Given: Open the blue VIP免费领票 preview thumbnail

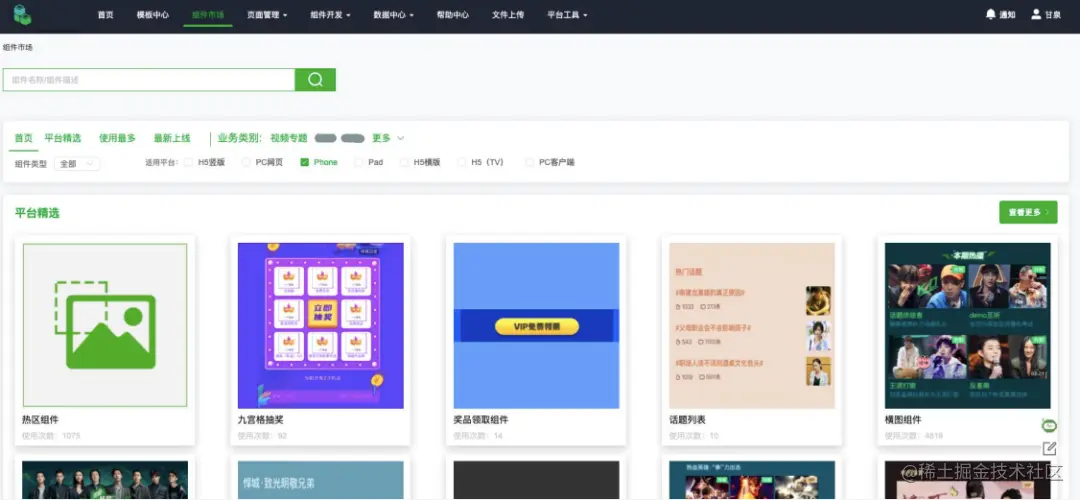Looking at the screenshot, I should (x=536, y=325).
